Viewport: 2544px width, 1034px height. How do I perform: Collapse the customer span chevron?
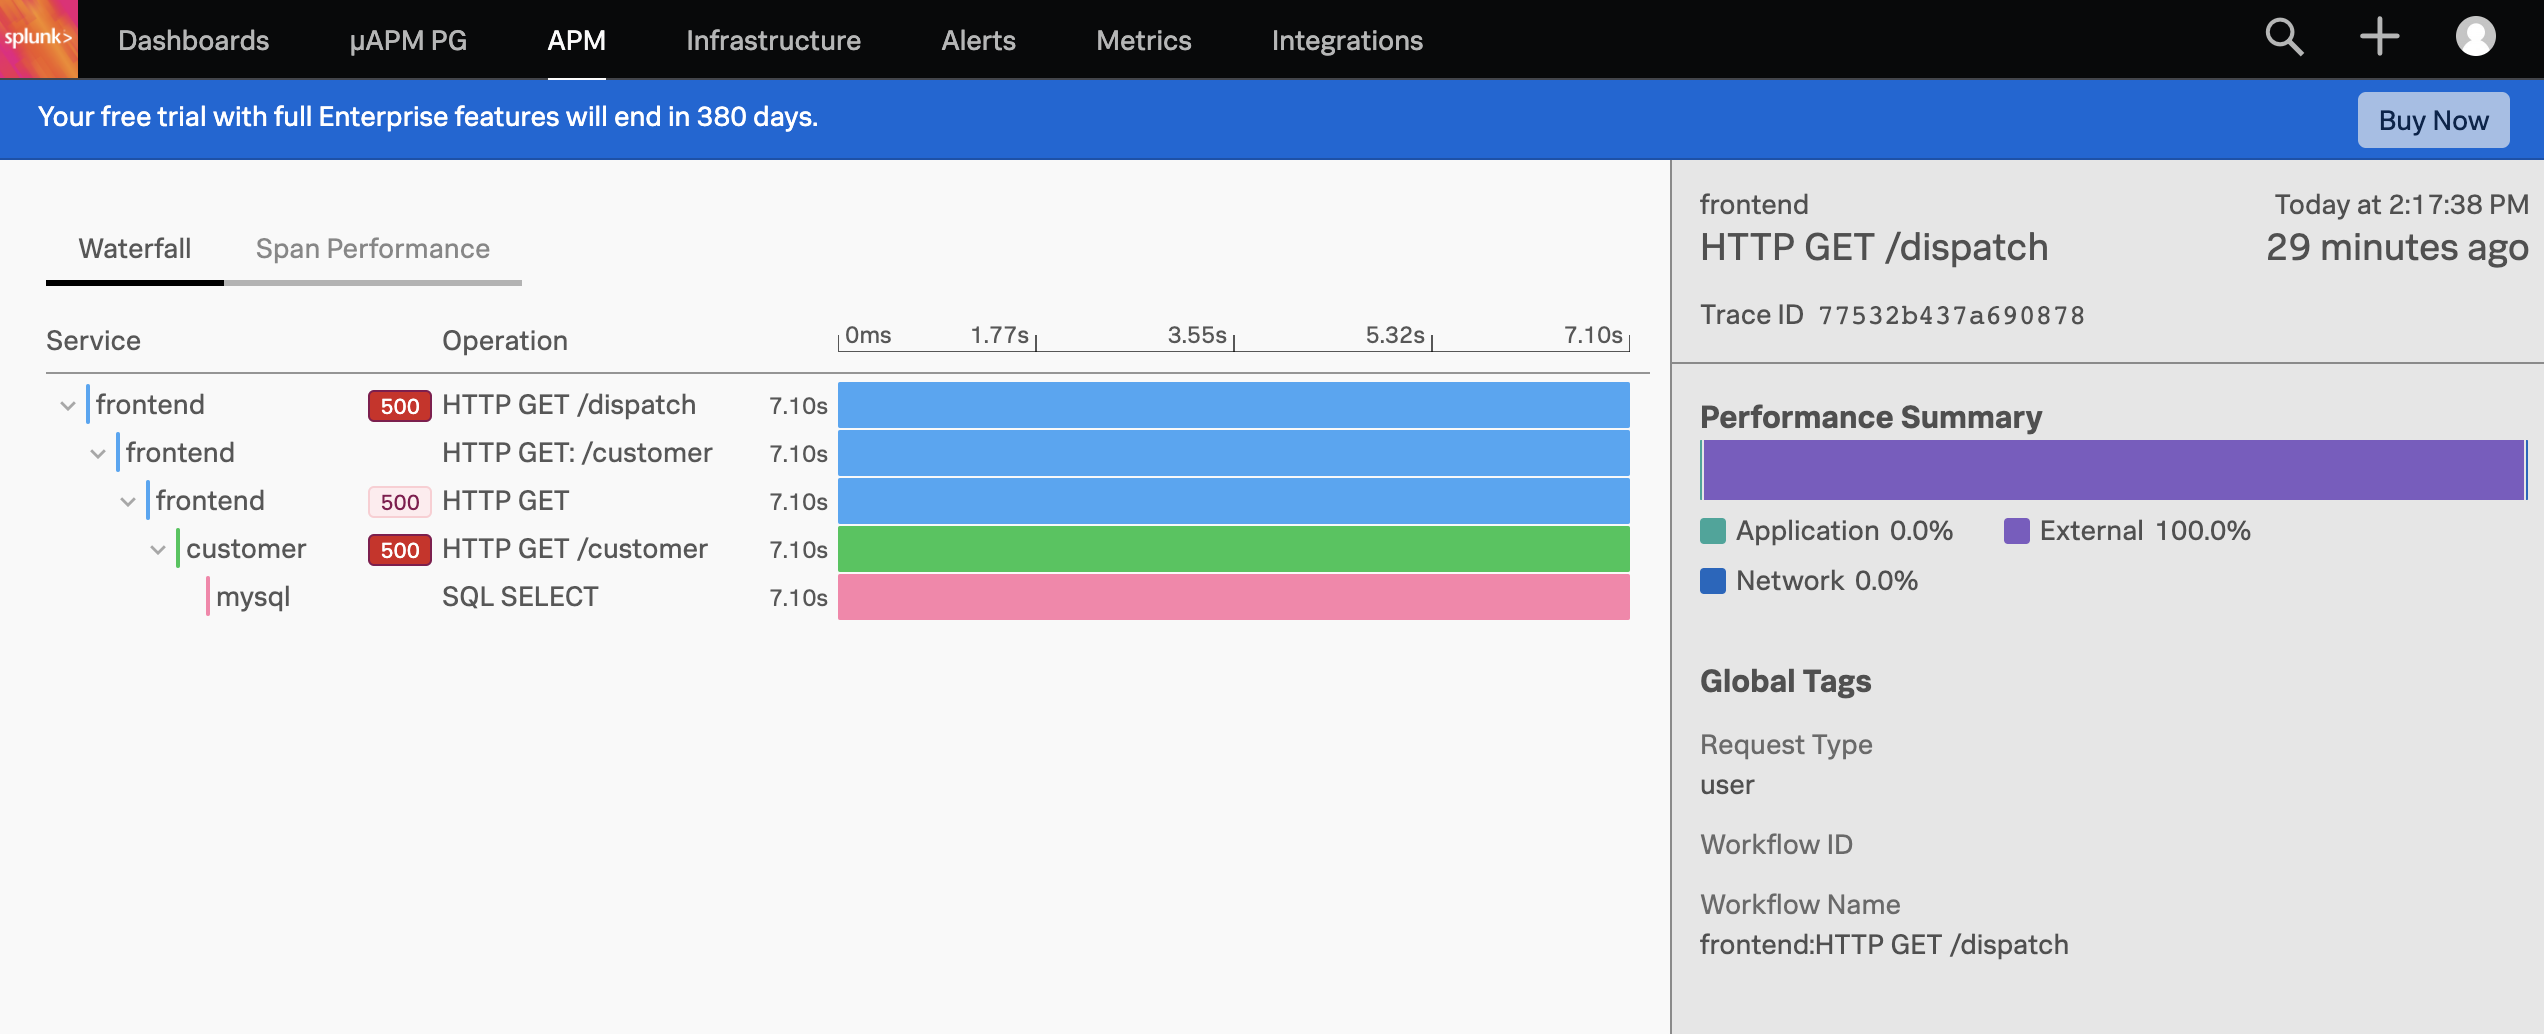(x=158, y=549)
